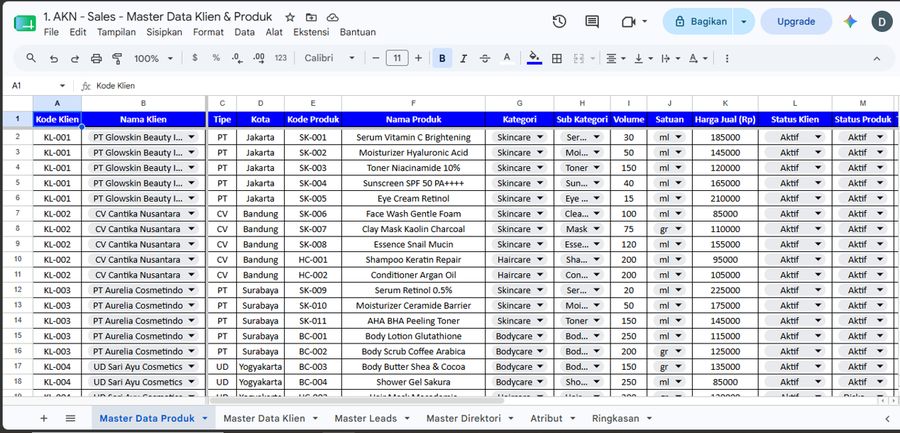Click the formula bar Kode Klien
Image resolution: width=900 pixels, height=433 pixels.
pyautogui.click(x=115, y=86)
